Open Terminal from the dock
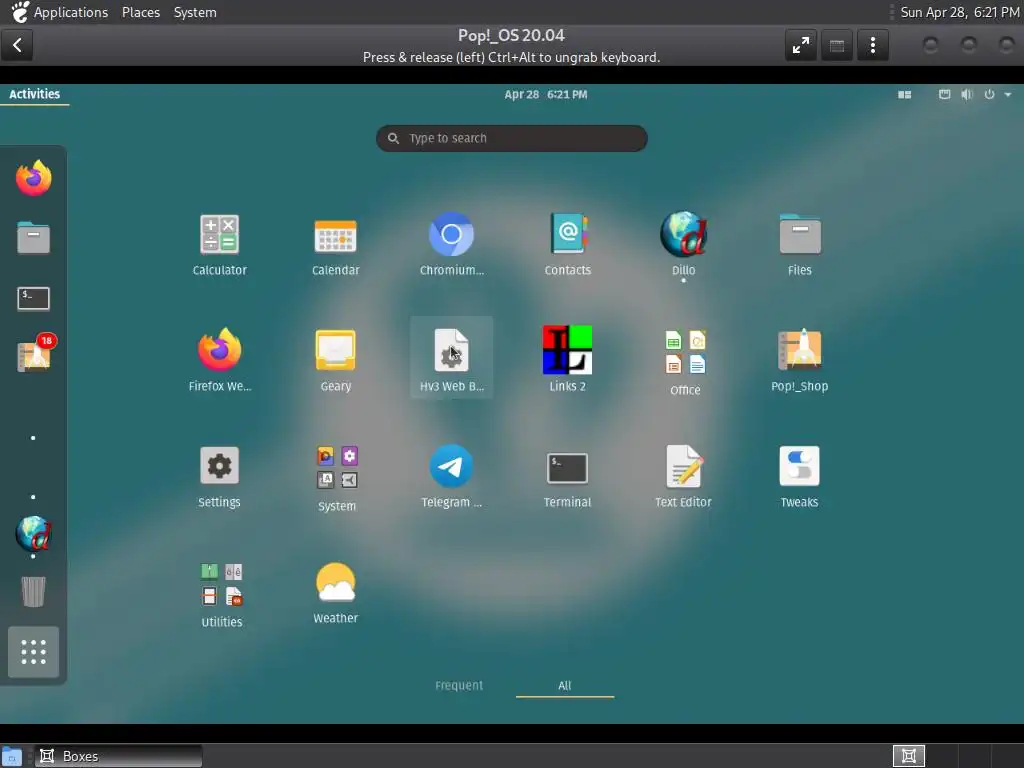This screenshot has width=1024, height=768. [33, 298]
